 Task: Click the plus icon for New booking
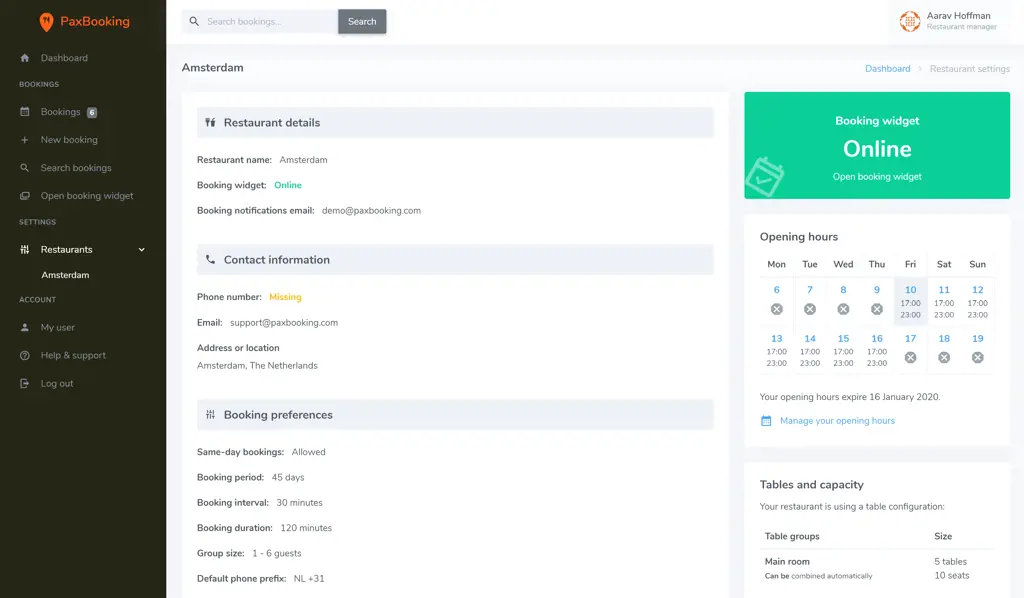[25, 140]
